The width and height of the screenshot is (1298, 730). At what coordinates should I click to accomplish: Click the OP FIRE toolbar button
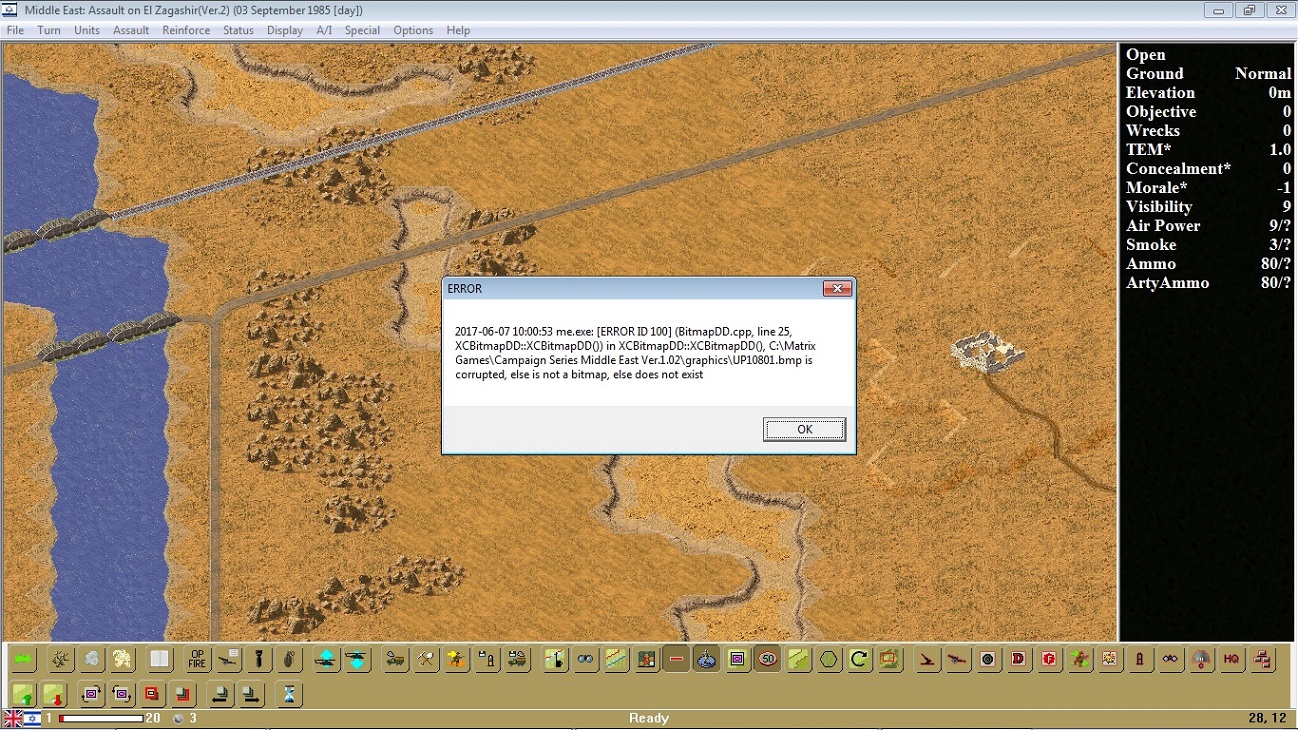tap(197, 660)
